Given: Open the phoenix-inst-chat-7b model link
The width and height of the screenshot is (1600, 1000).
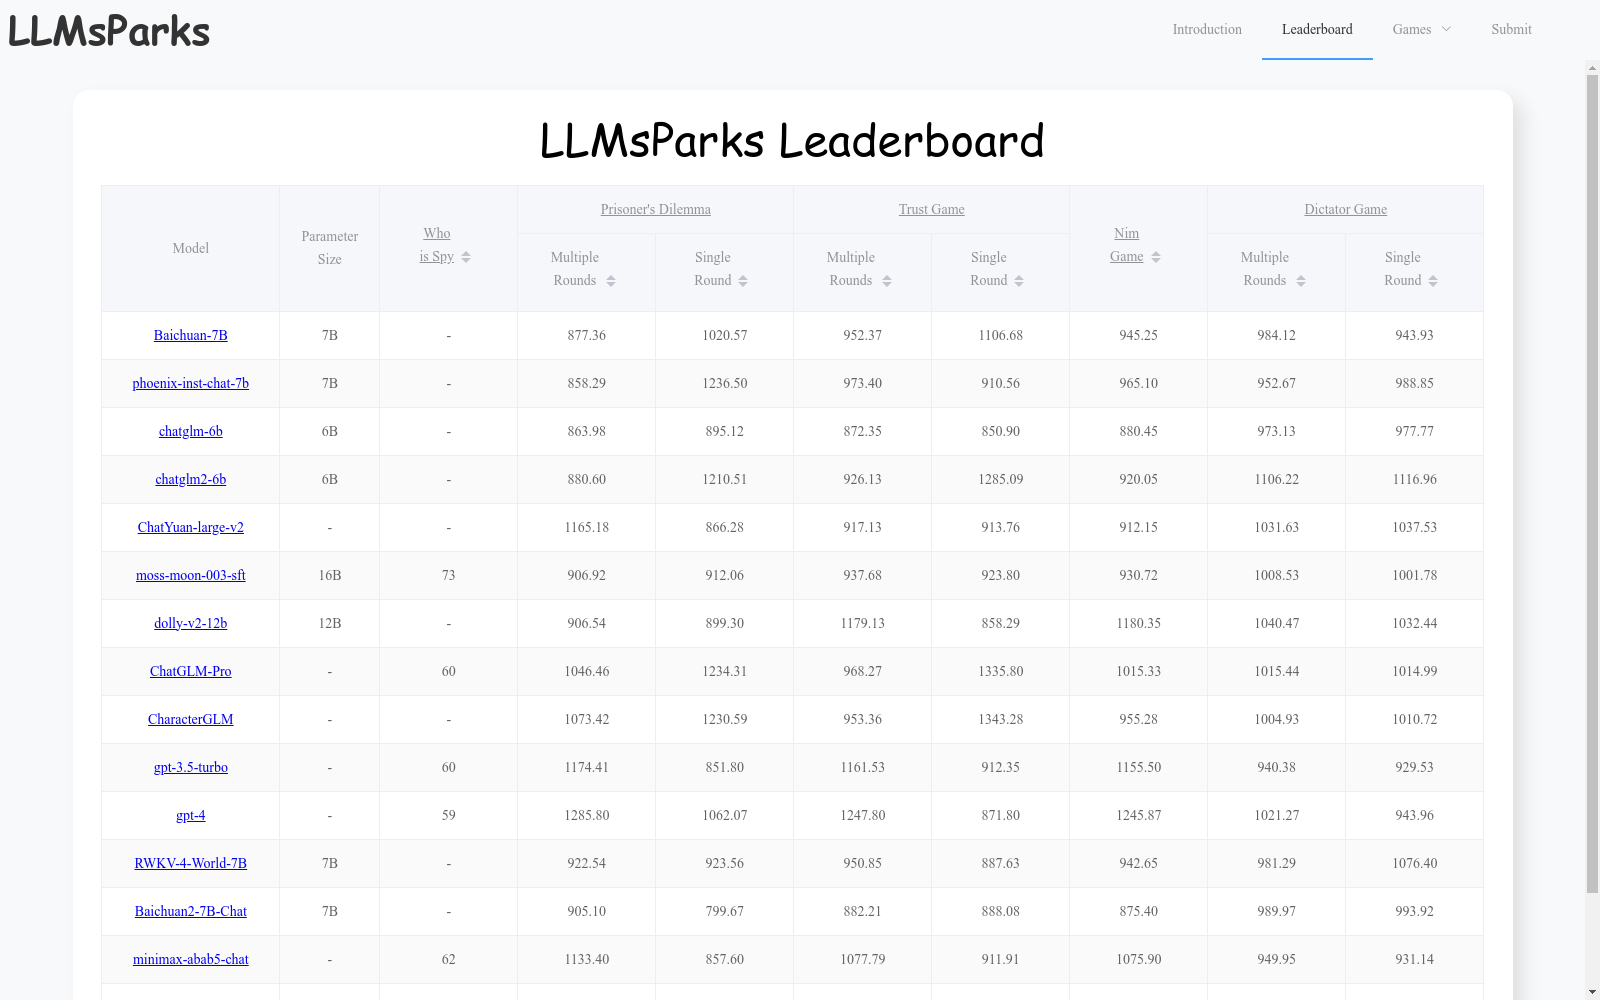Looking at the screenshot, I should [191, 383].
